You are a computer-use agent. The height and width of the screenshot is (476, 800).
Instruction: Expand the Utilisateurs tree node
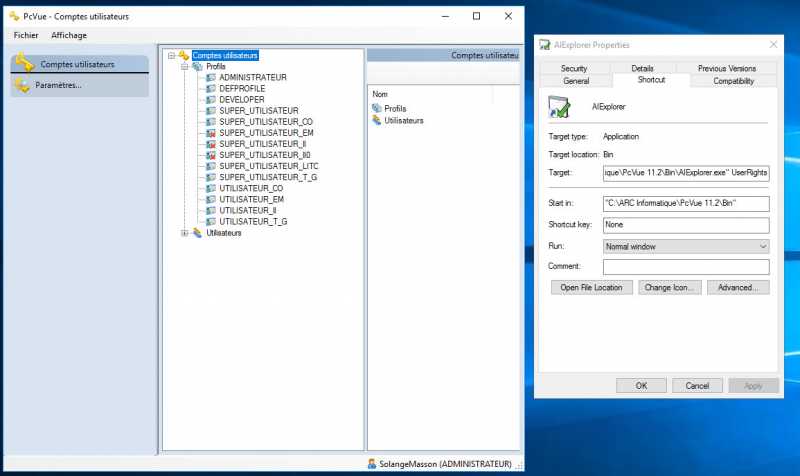click(185, 233)
